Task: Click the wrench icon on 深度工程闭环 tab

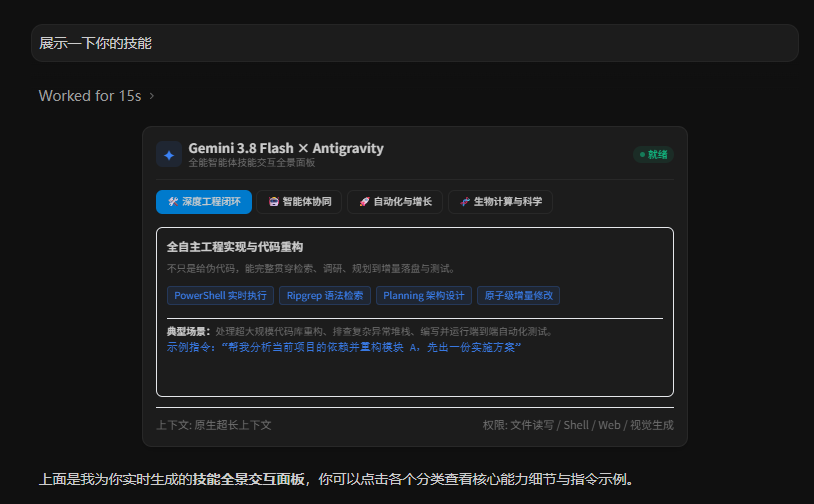Action: pyautogui.click(x=173, y=202)
